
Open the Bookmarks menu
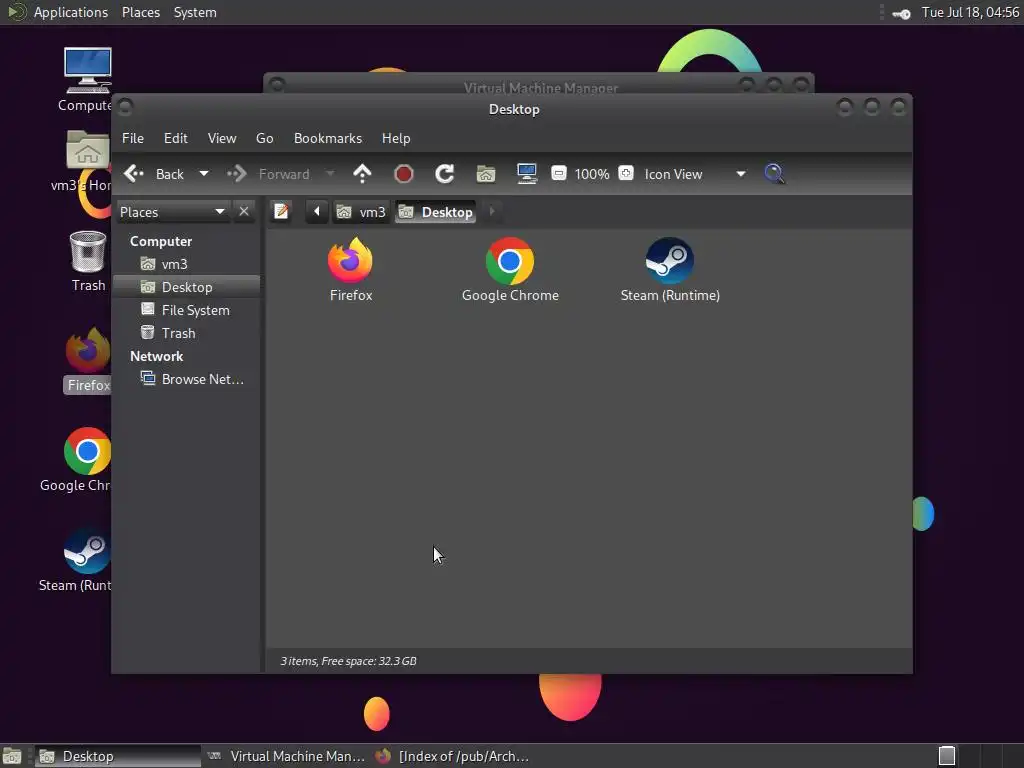328,138
